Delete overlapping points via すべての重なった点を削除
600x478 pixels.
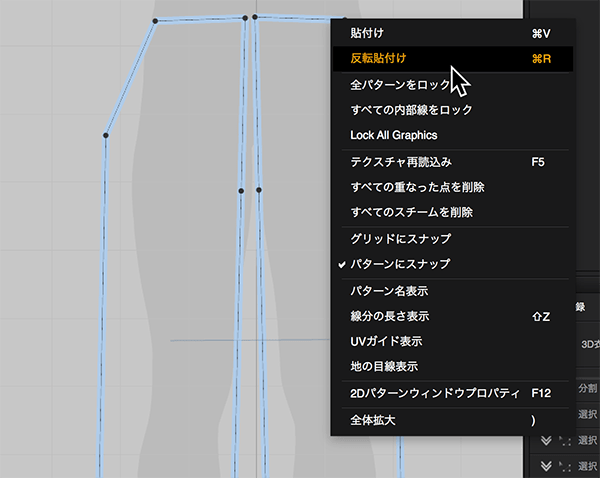(x=417, y=187)
